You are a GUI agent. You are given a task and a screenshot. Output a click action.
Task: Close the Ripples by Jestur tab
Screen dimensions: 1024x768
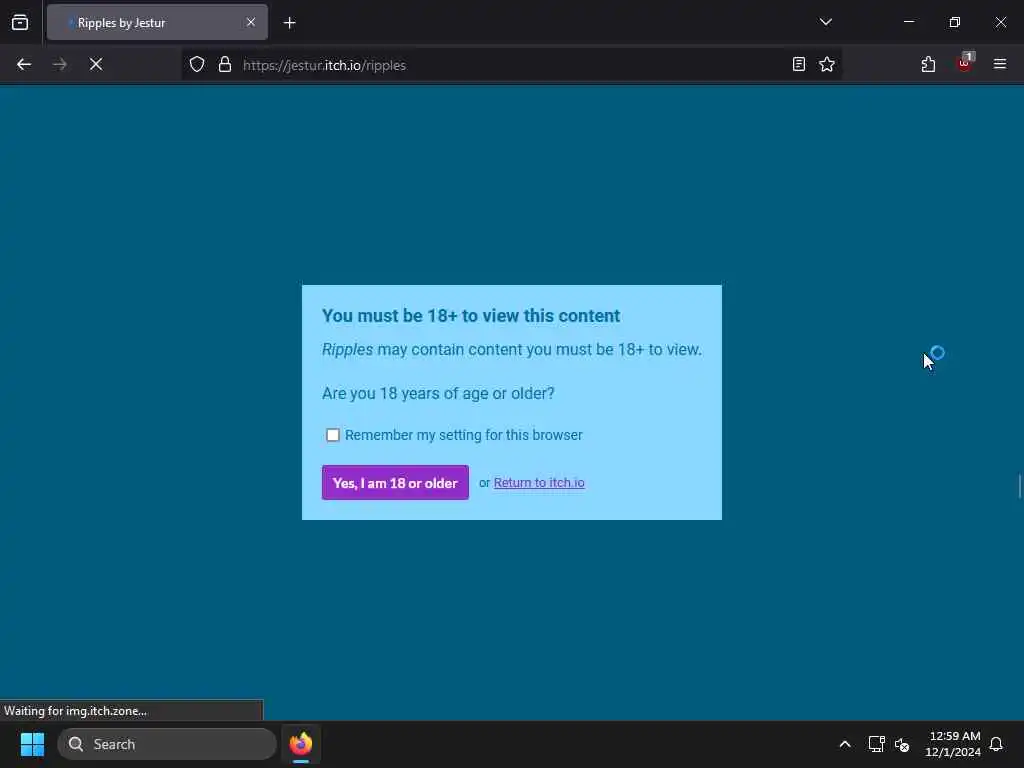251,22
